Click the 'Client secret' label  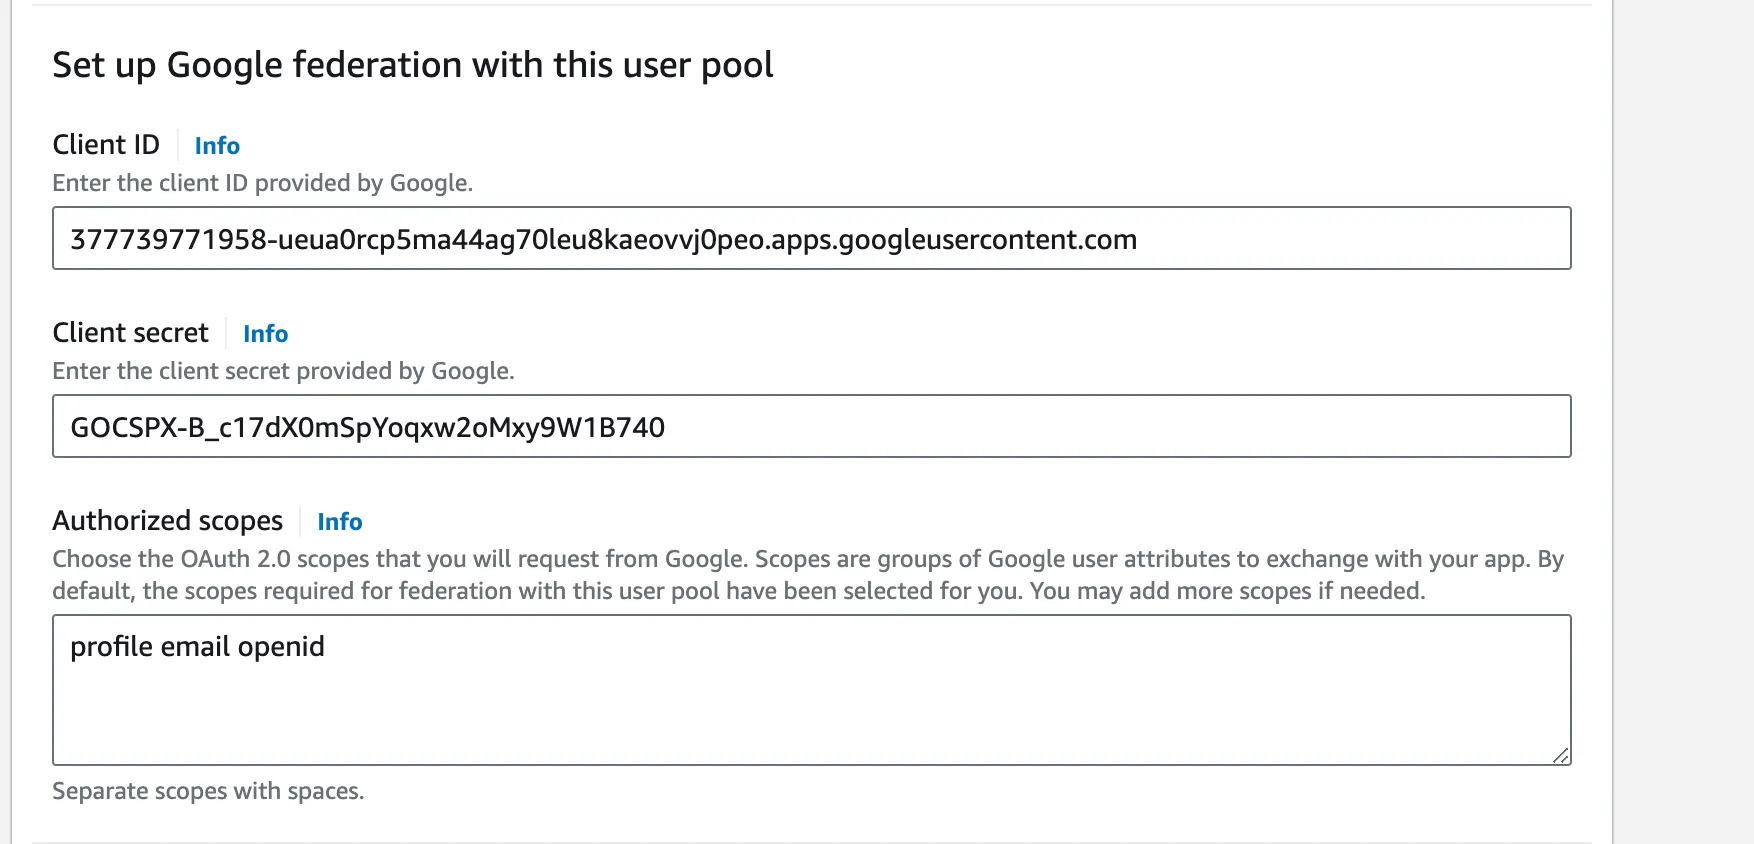130,333
